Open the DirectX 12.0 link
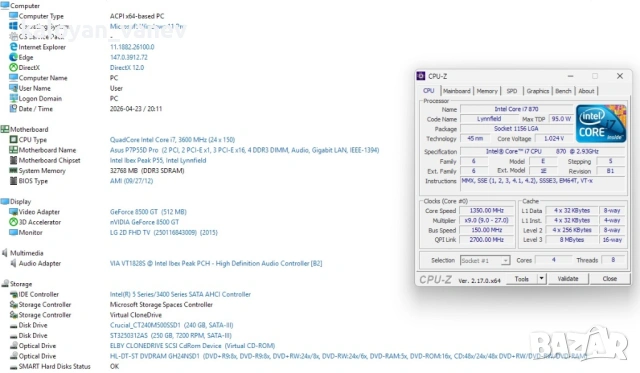 tap(127, 68)
